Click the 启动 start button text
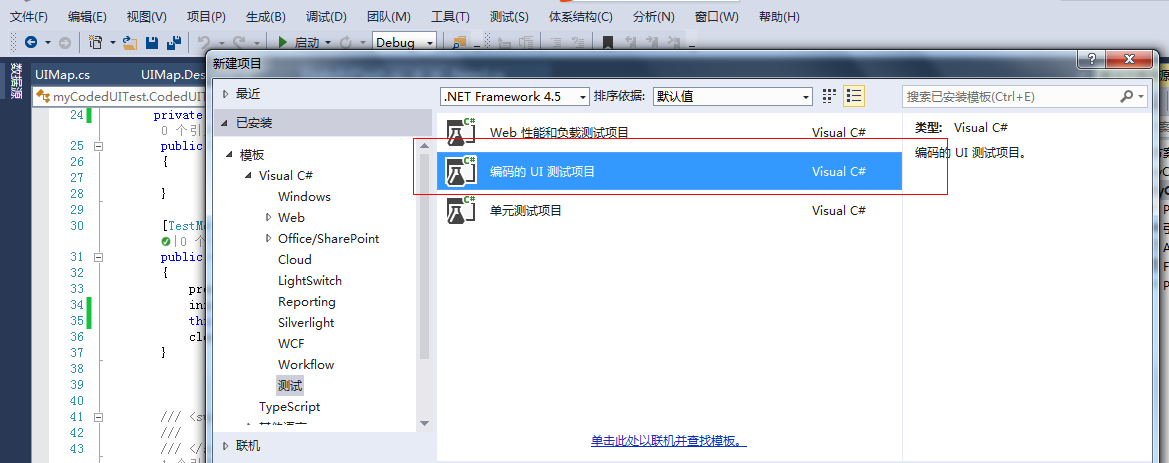This screenshot has height=463, width=1169. pos(306,43)
